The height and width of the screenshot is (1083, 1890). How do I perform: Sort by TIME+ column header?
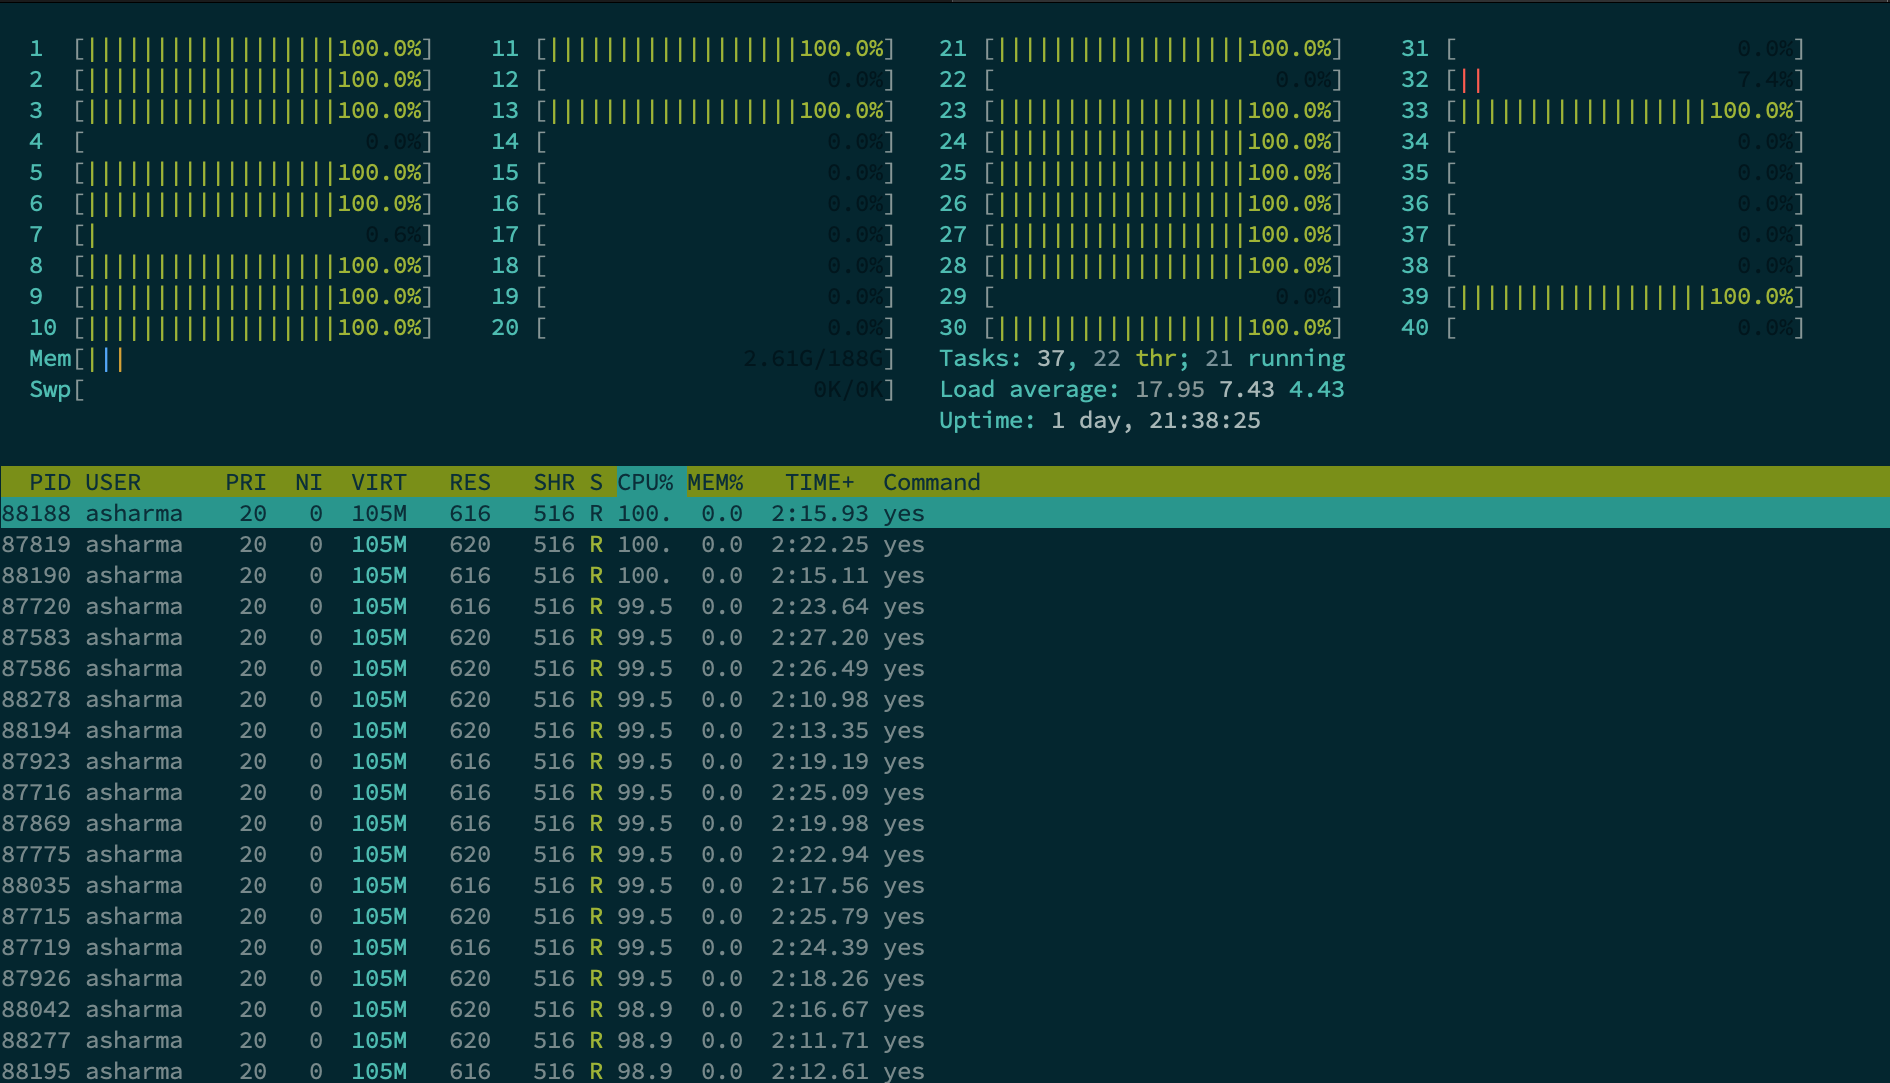click(820, 482)
